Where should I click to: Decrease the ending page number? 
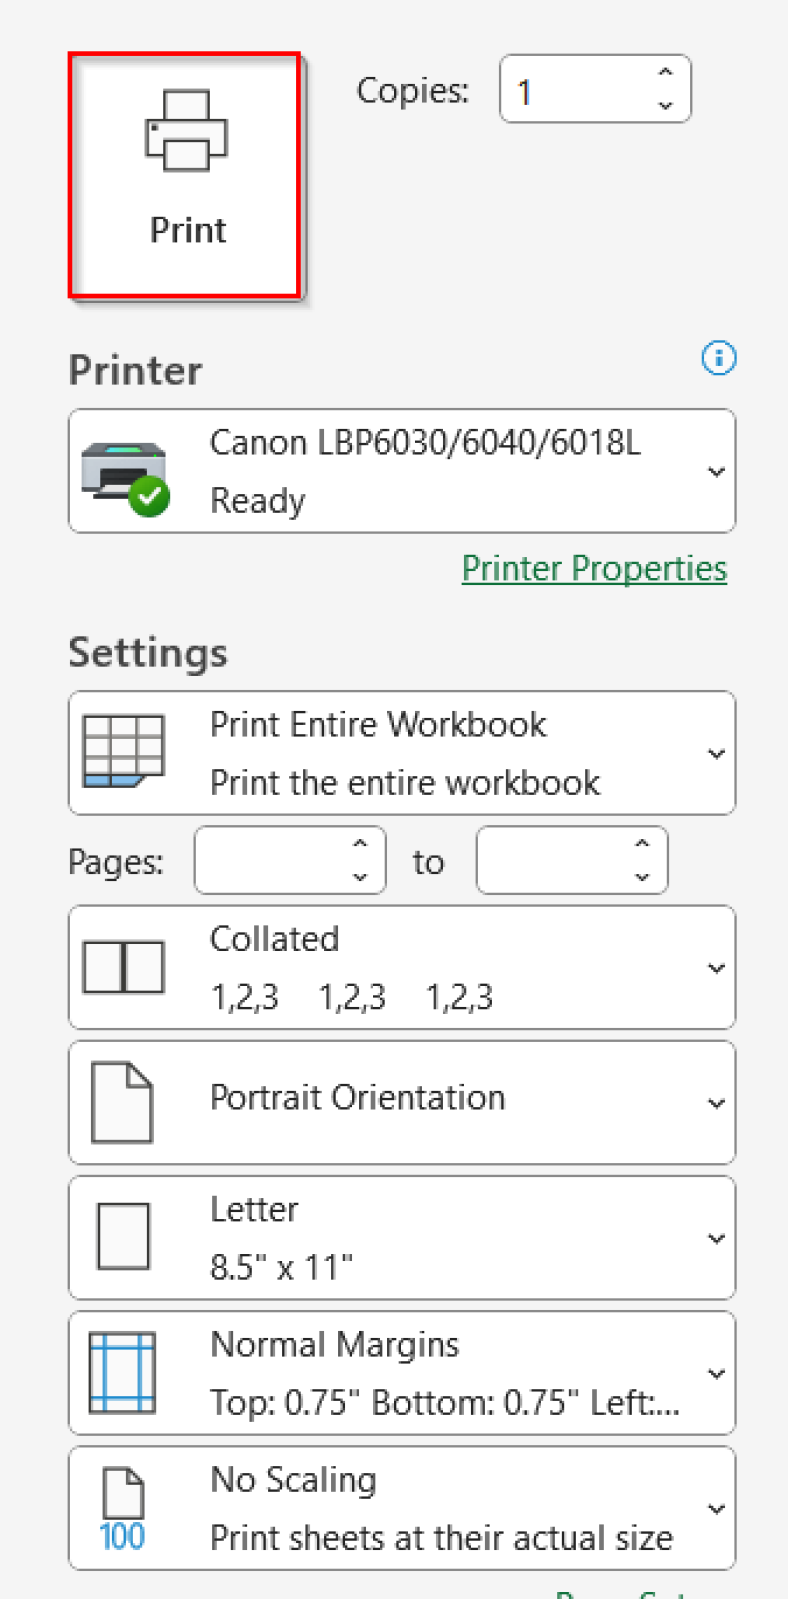(642, 877)
